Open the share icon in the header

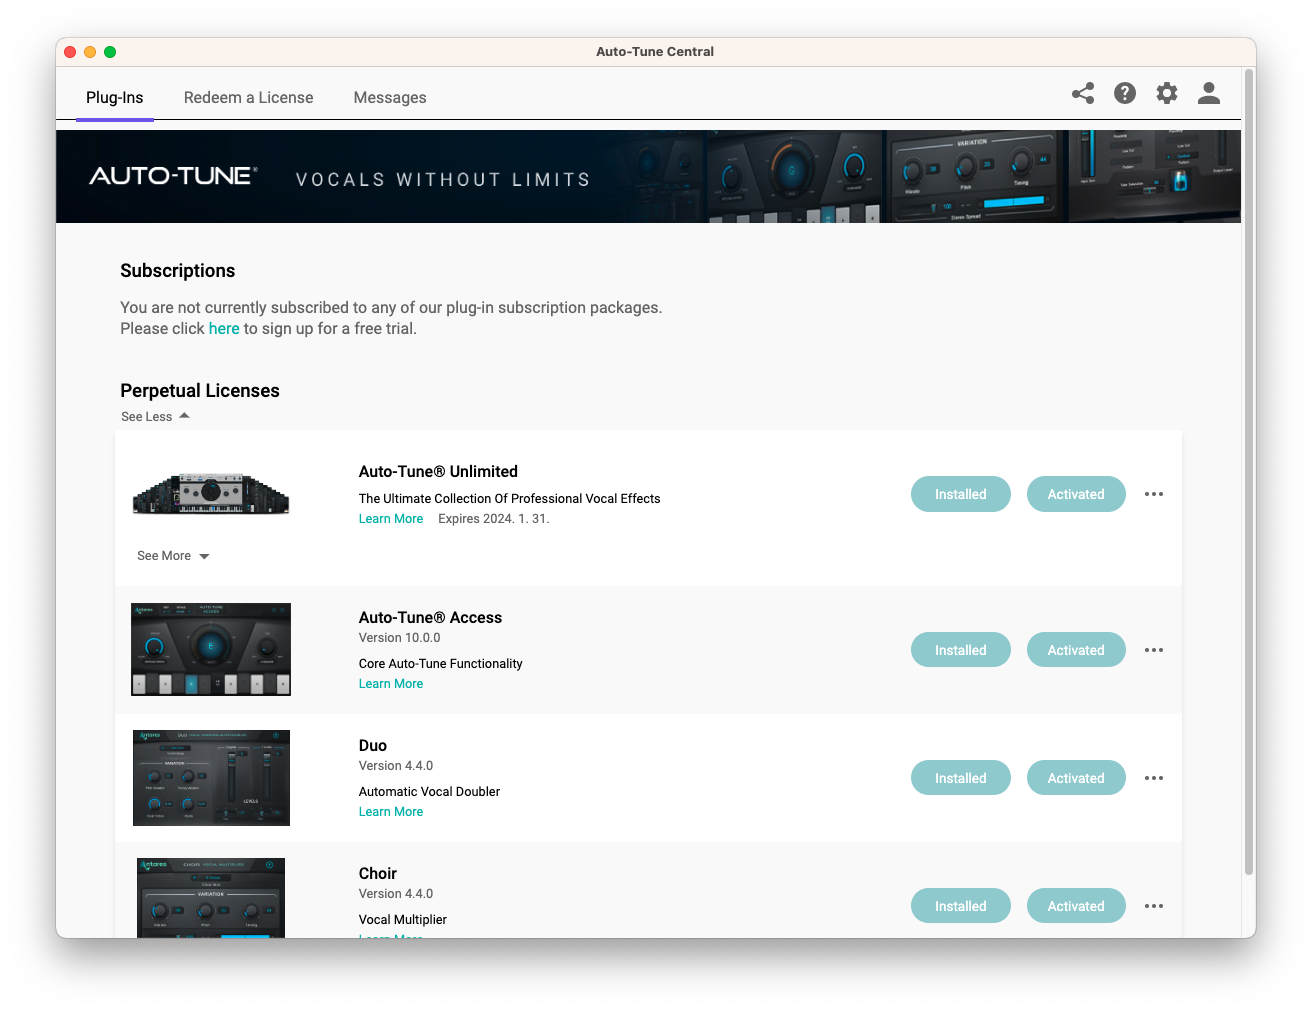coord(1083,93)
